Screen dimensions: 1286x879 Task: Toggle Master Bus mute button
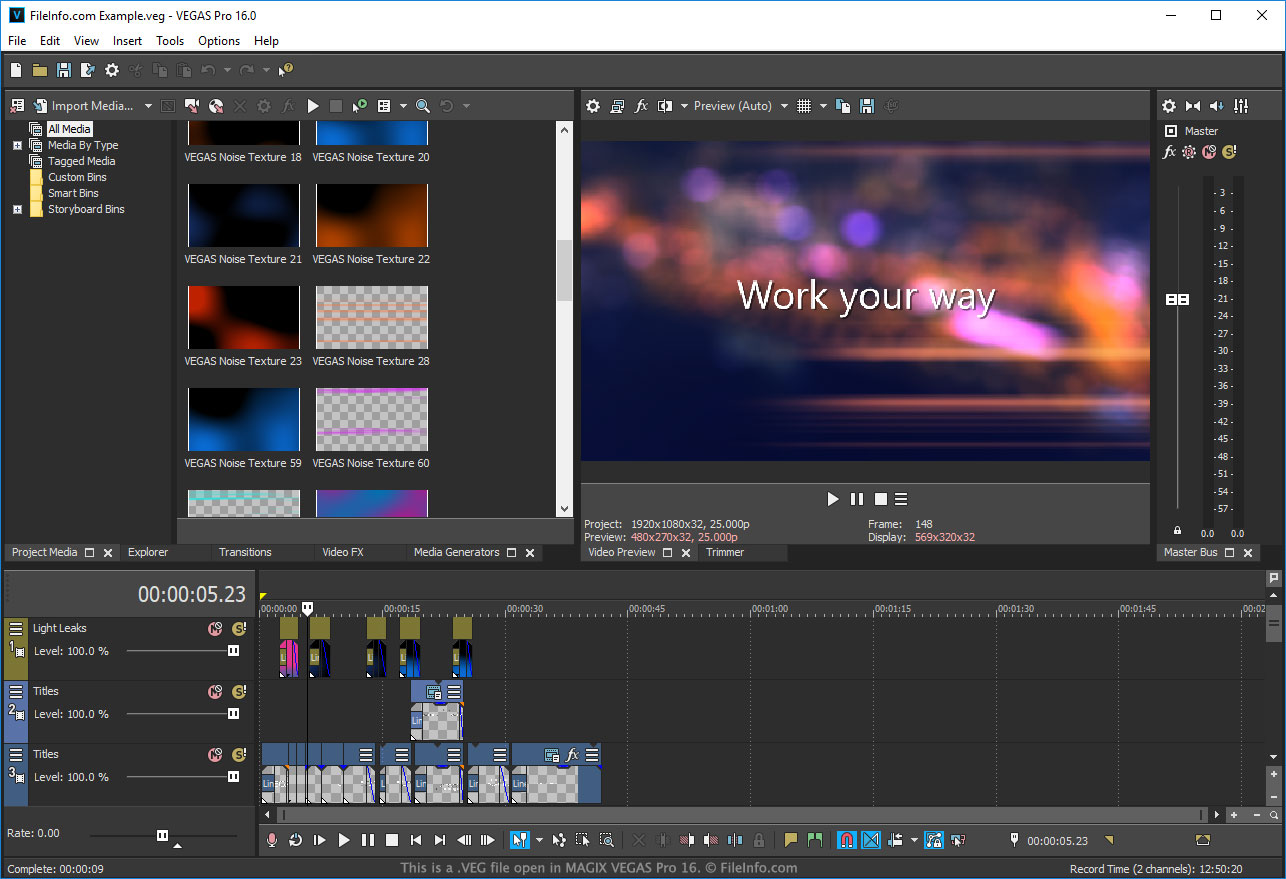(x=1209, y=152)
